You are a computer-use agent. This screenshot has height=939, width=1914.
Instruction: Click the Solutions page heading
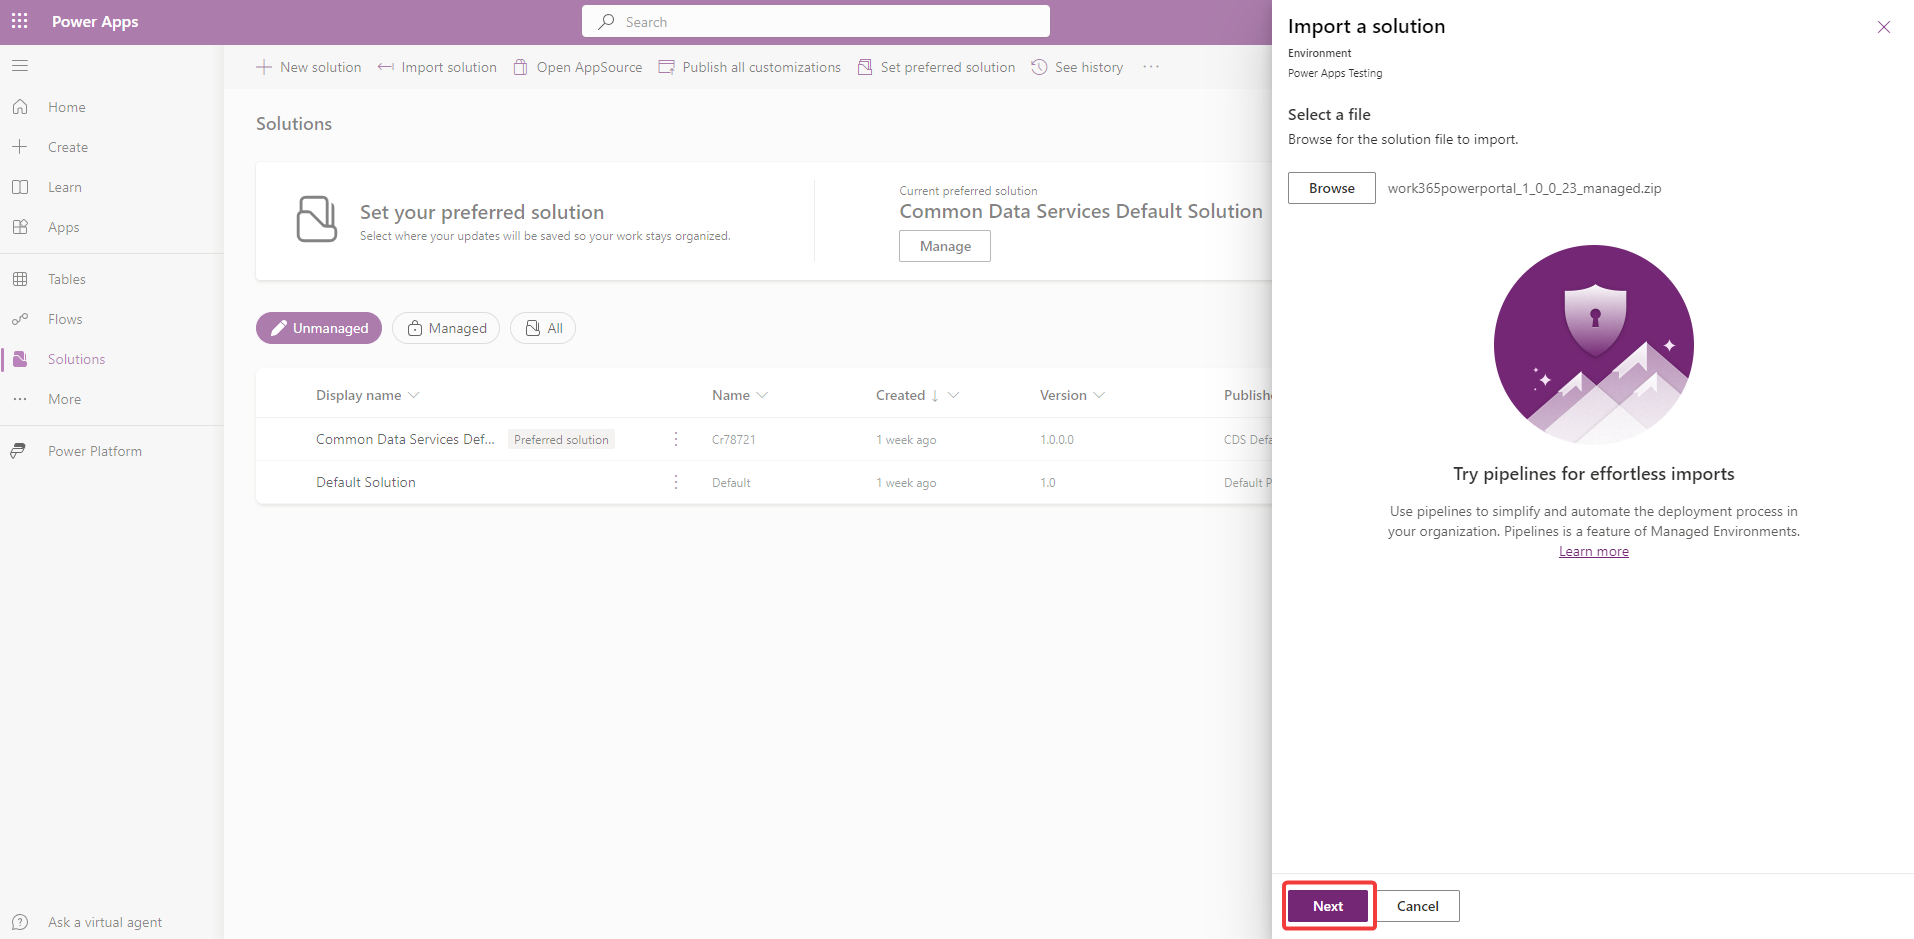tap(294, 124)
